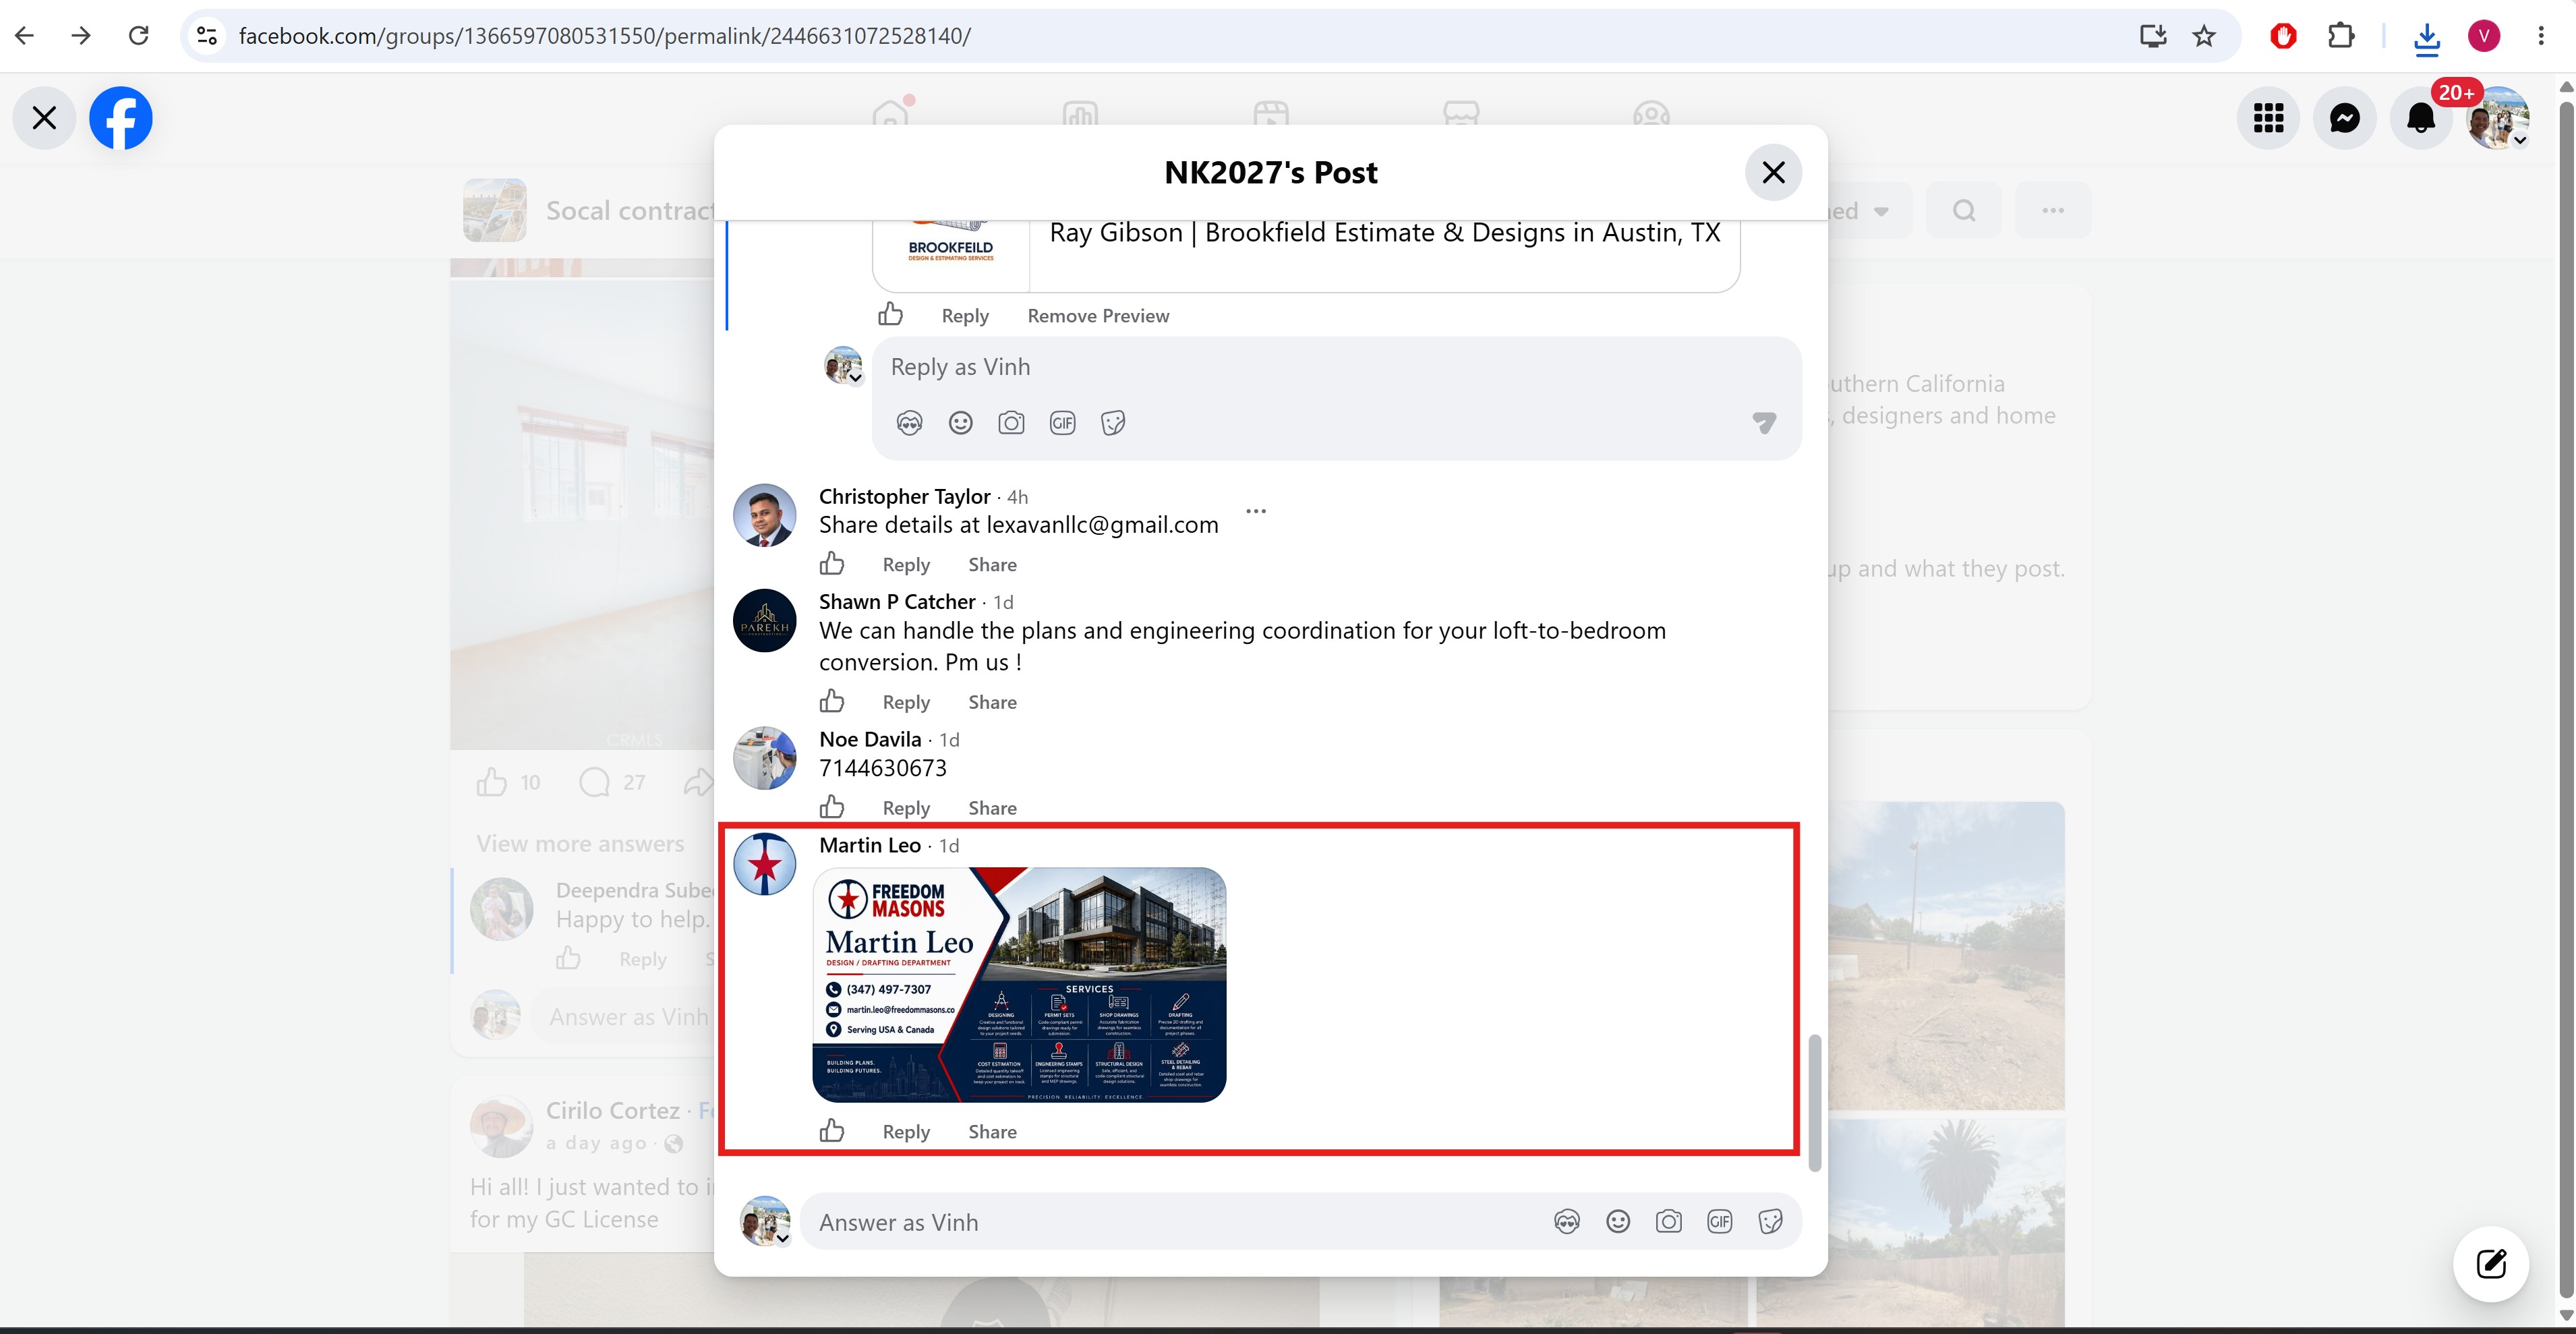Click the install app icon in address bar

coord(2153,36)
